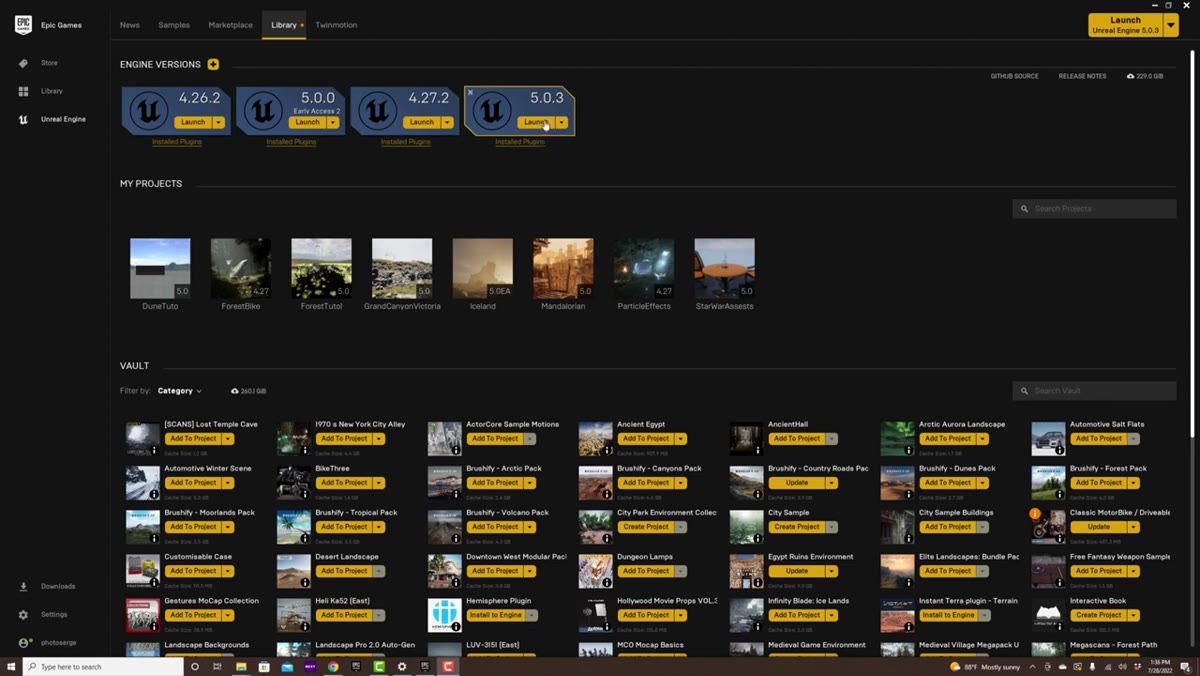Click orange alert badge on Classic MotorBike

1036,514
